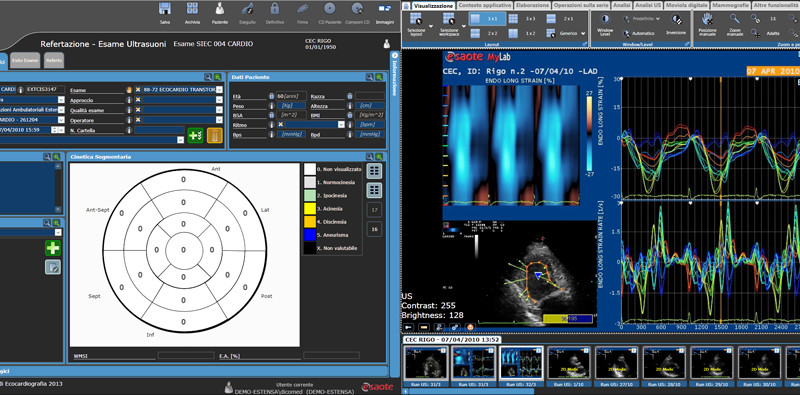Select the Posizione manuale hand tool

tap(707, 19)
